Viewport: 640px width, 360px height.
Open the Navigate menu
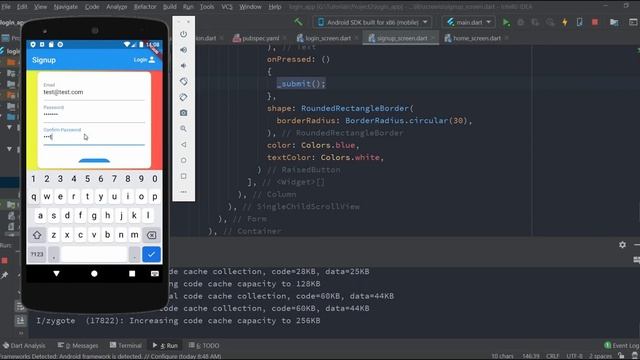[x=65, y=7]
